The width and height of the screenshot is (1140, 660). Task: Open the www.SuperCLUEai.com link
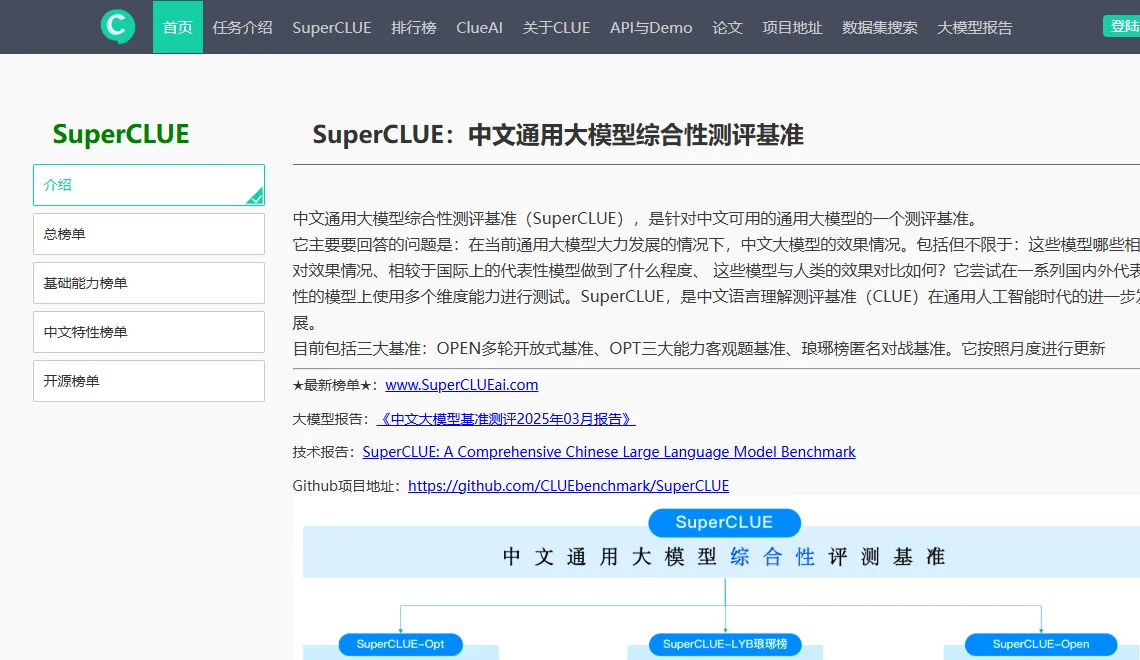(x=462, y=385)
